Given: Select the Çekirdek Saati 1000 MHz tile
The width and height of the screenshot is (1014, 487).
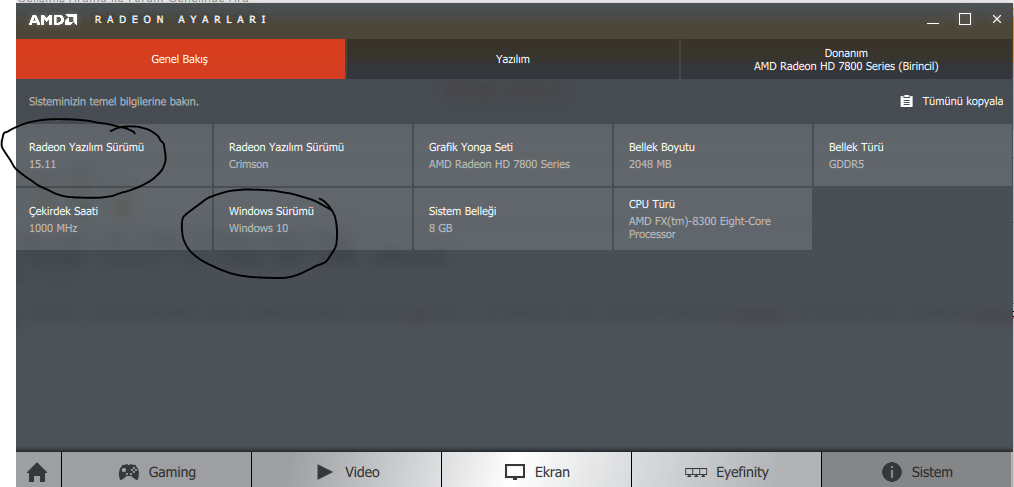Looking at the screenshot, I should (x=114, y=219).
